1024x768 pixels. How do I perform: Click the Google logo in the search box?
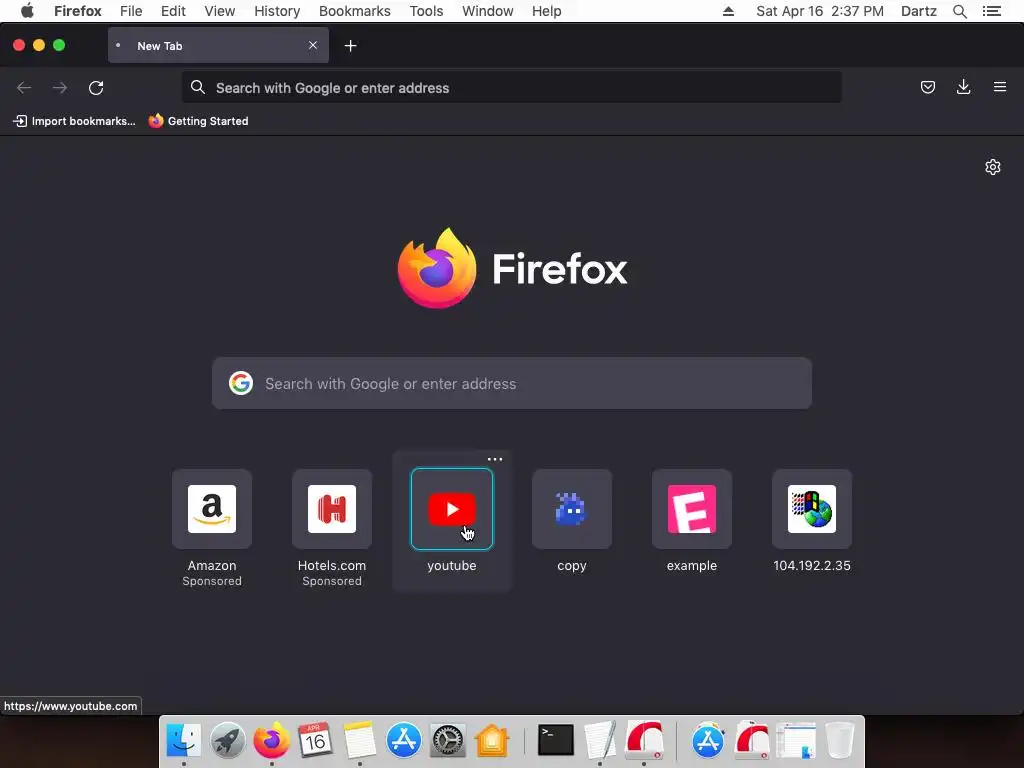241,383
